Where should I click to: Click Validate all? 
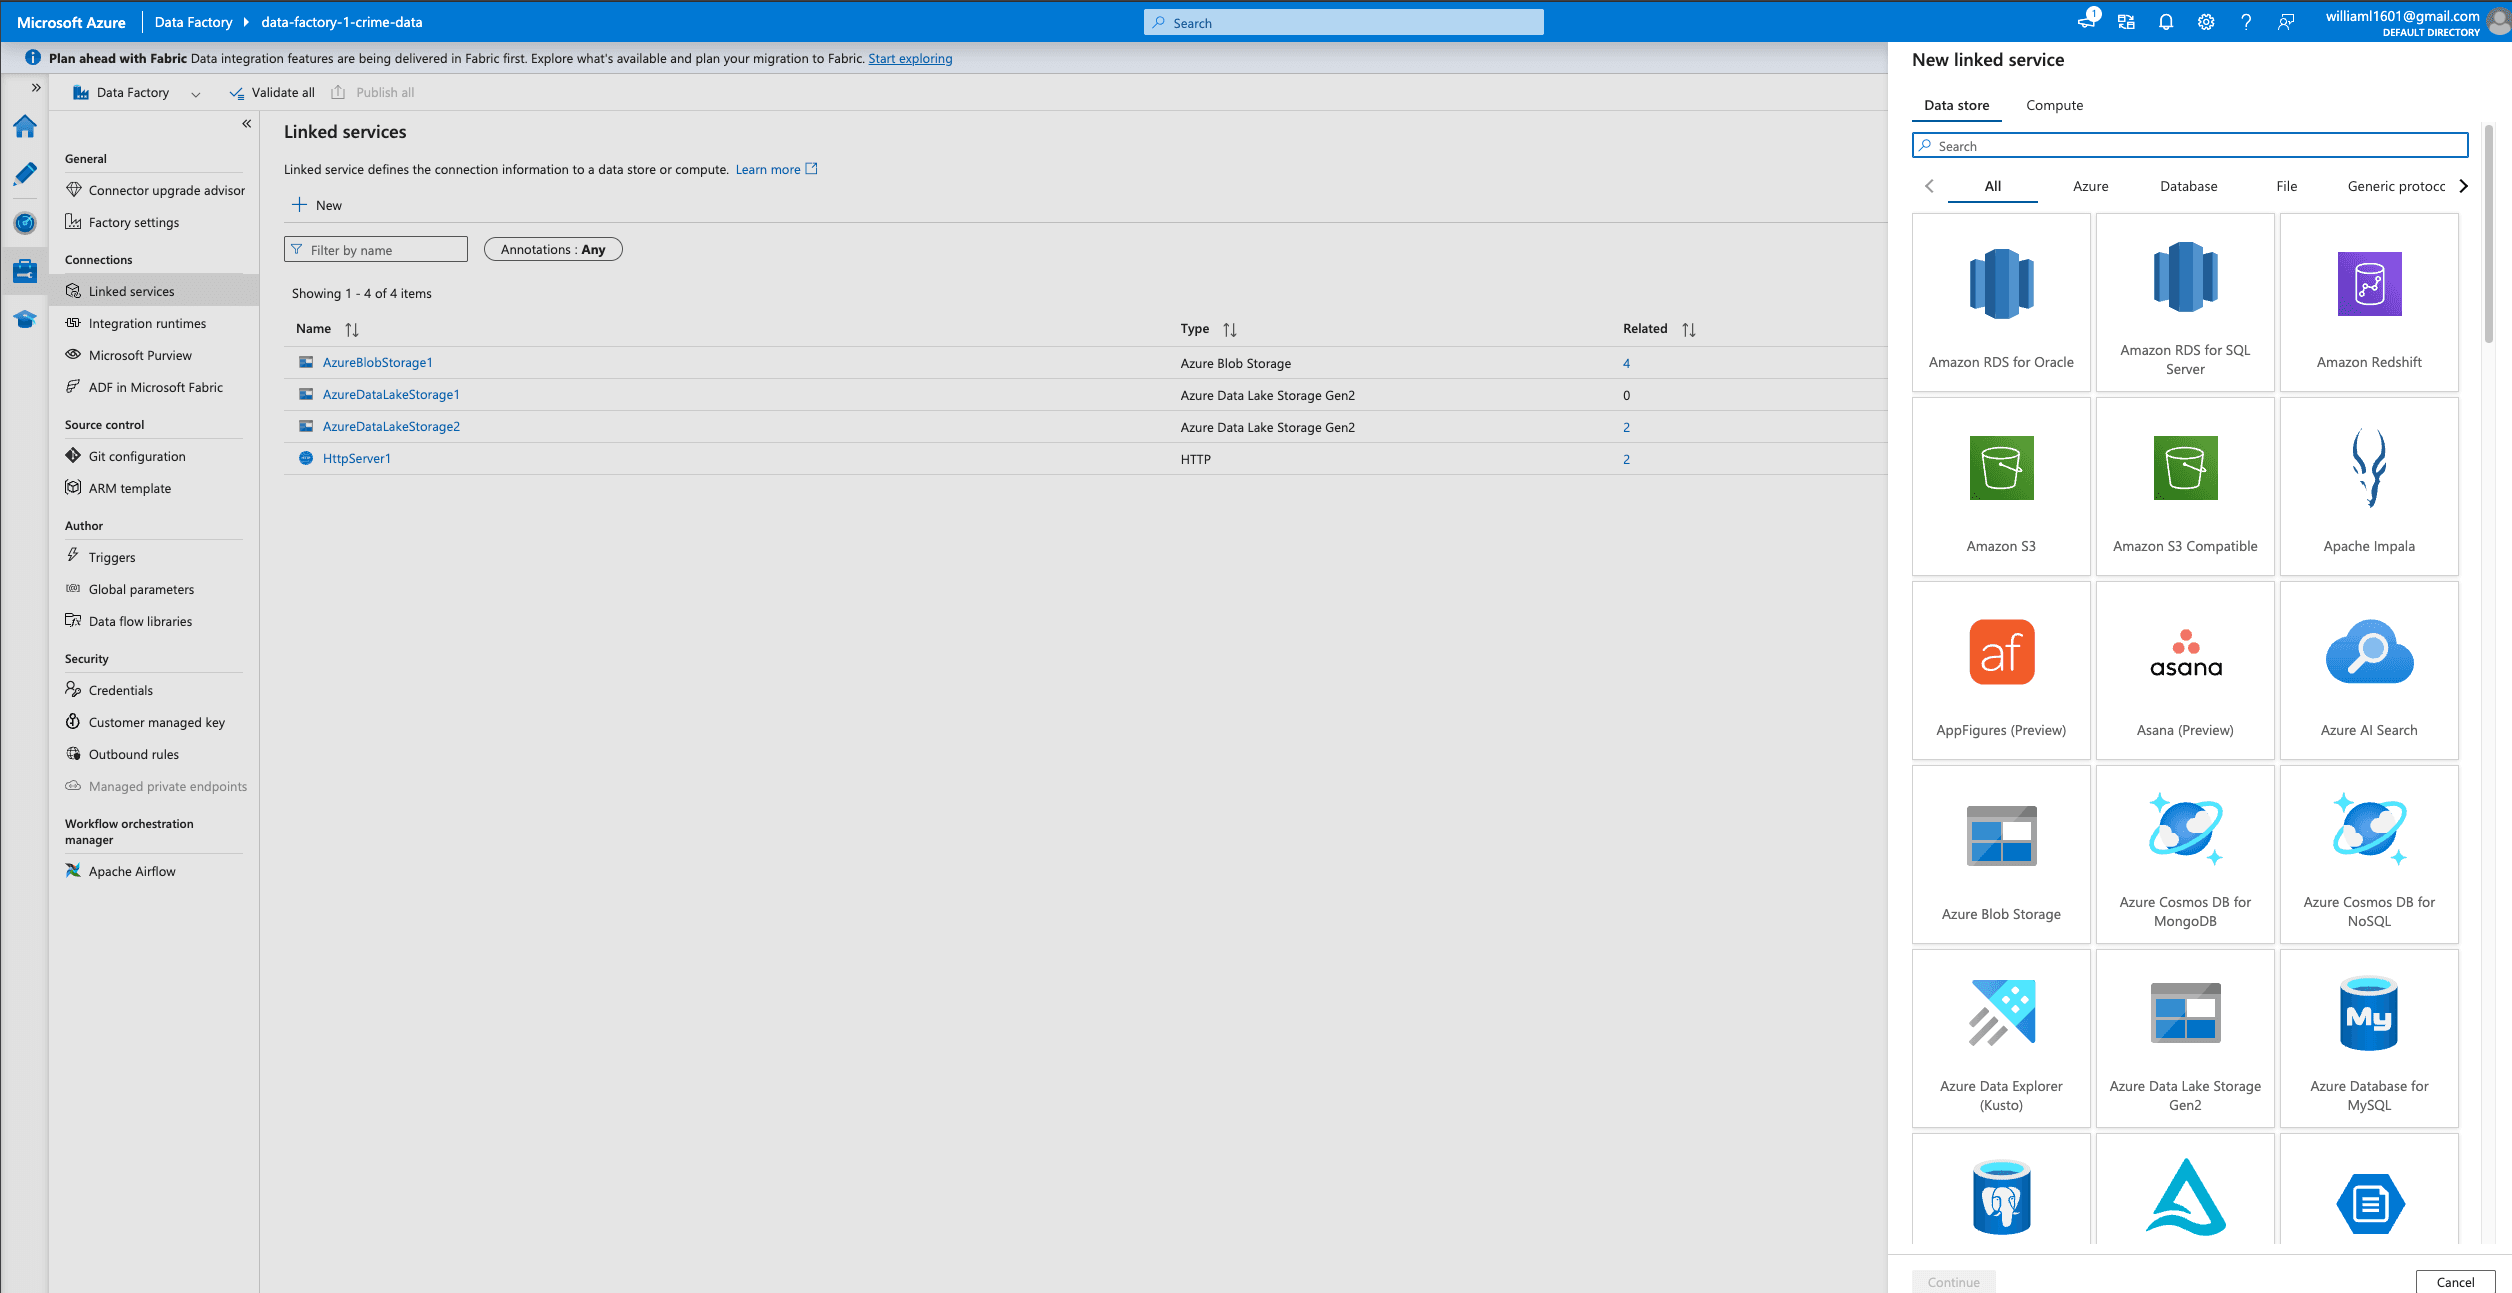(x=272, y=93)
